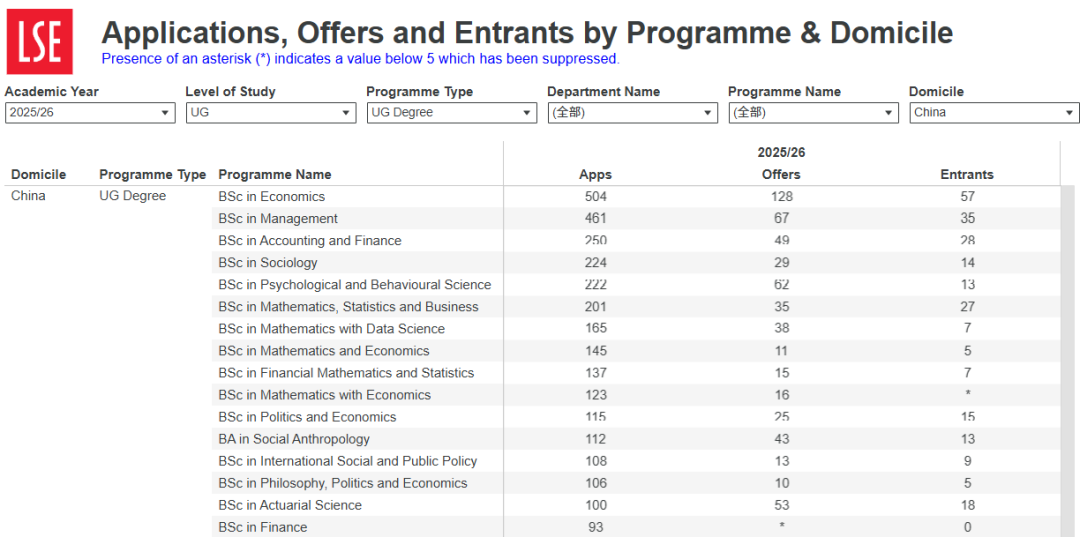Open the Domicile dropdown showing China
This screenshot has width=1080, height=537.
994,113
